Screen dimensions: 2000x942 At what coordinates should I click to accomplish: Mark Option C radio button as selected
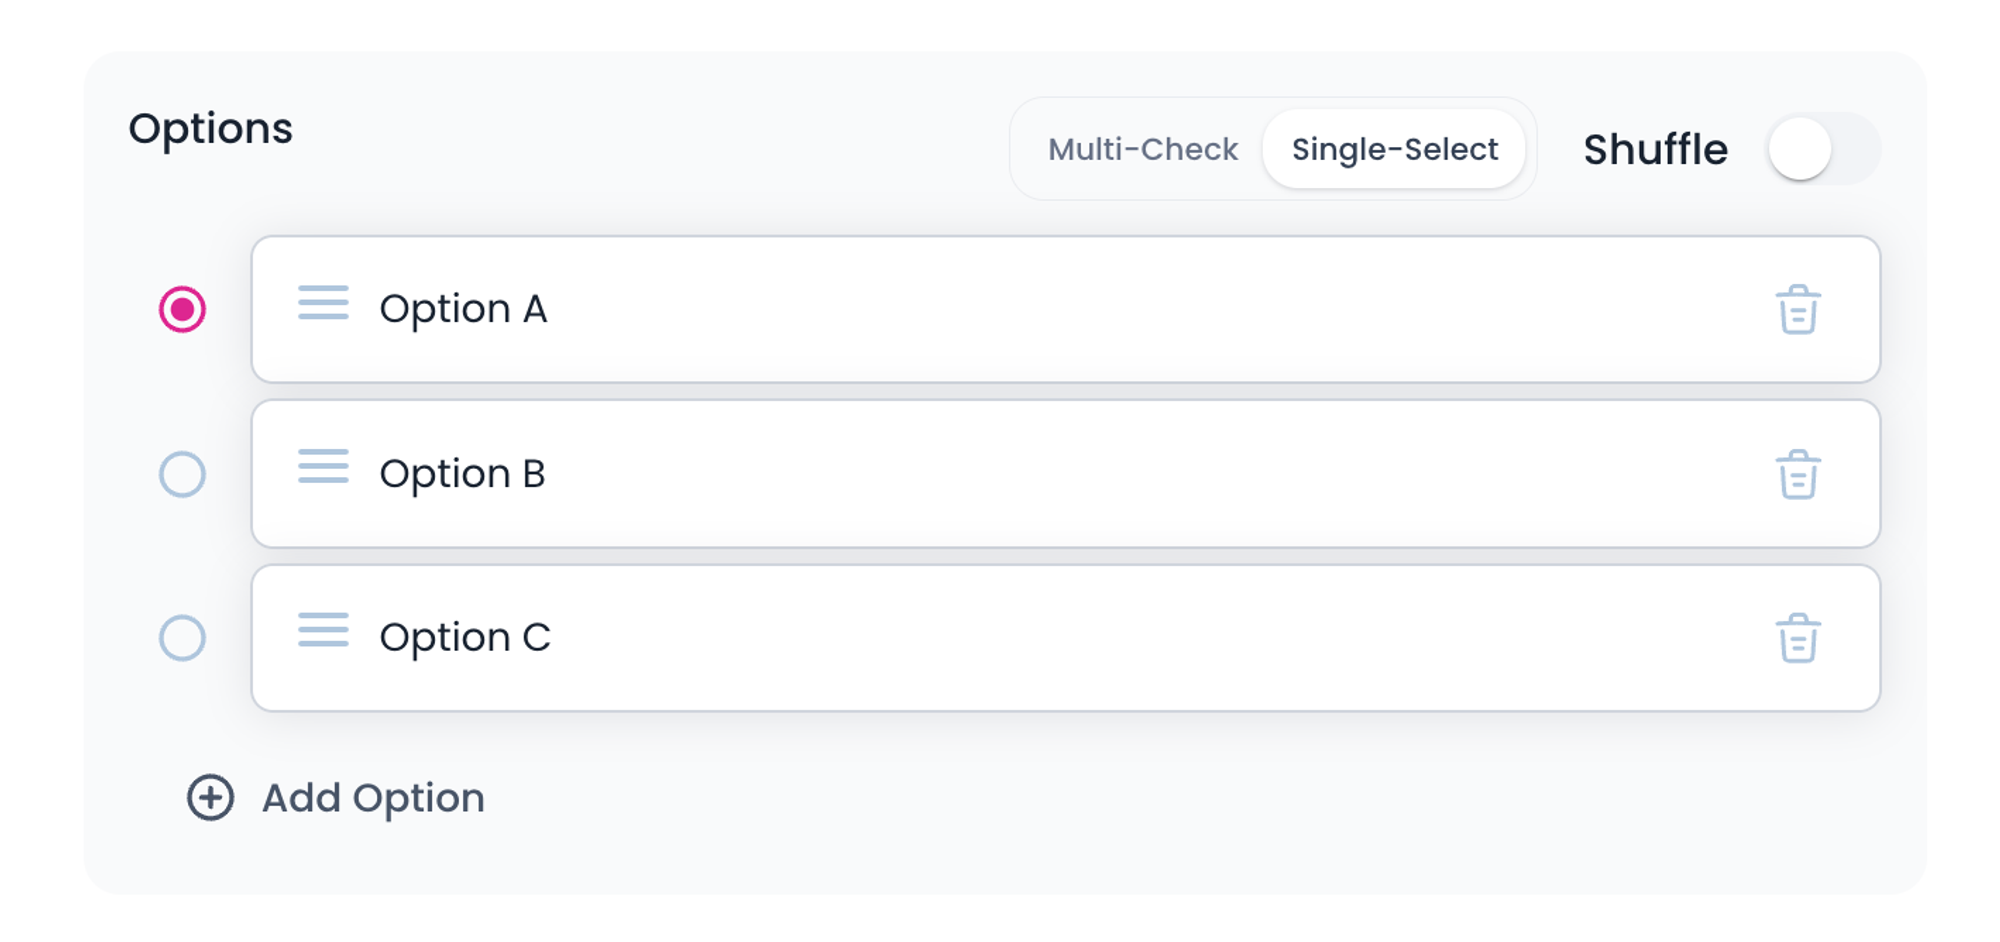pyautogui.click(x=182, y=638)
